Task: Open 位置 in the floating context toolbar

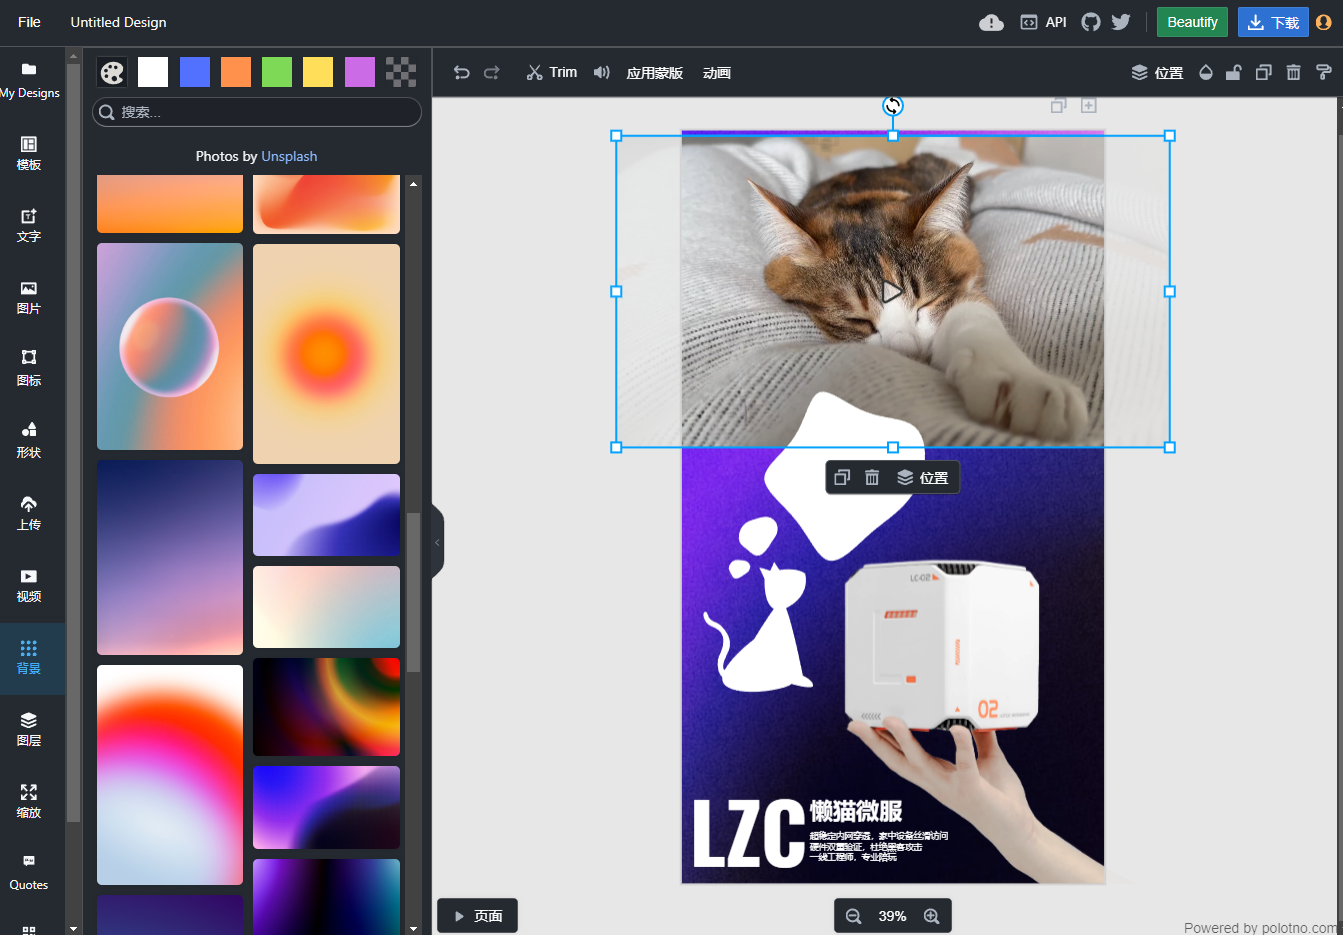Action: [x=922, y=478]
